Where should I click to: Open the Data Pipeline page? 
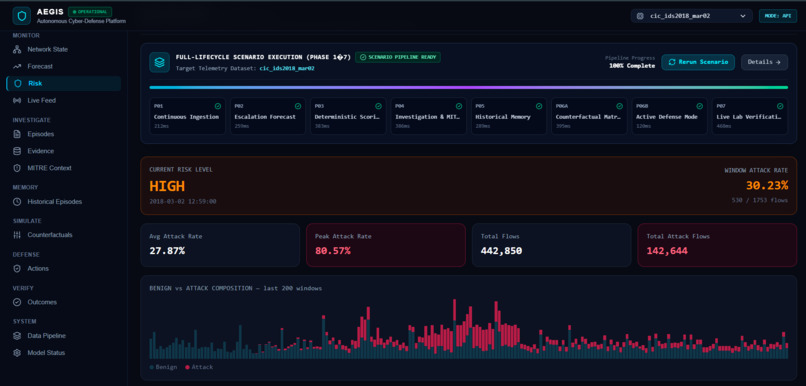(63, 336)
